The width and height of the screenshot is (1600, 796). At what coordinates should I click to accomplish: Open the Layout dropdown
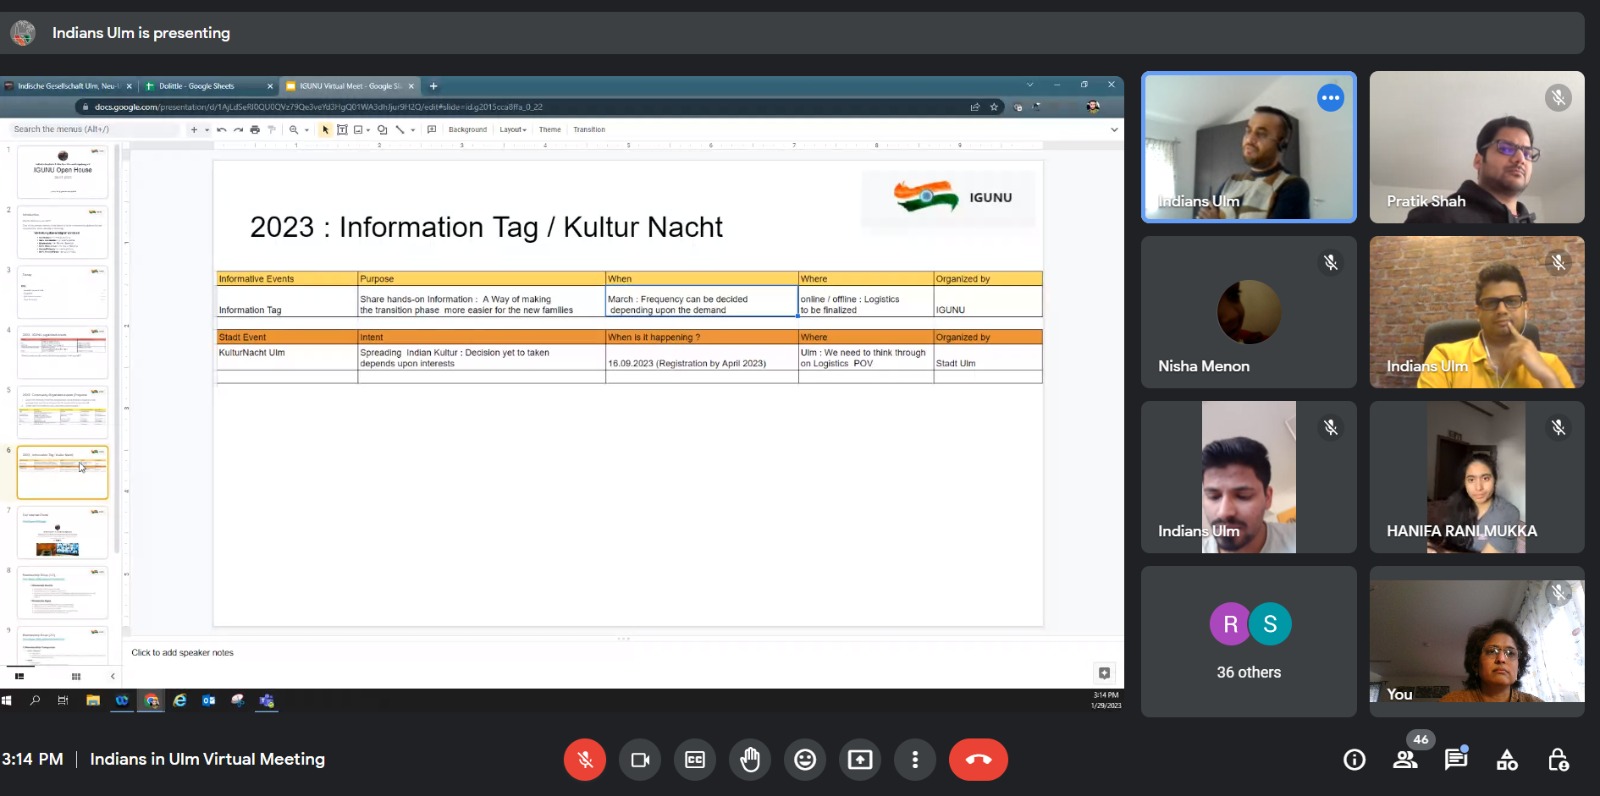513,129
